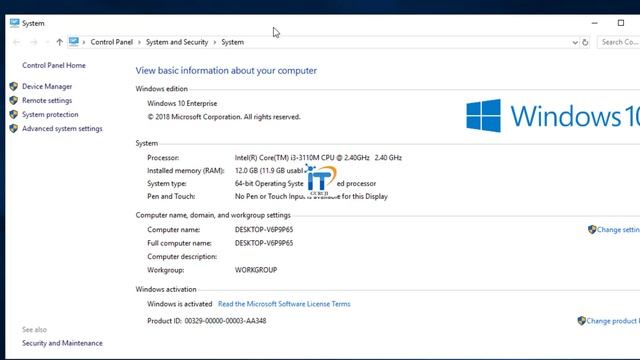Click the processor value Intel Core i3-3110M
This screenshot has width=640, height=360.
(x=318, y=158)
